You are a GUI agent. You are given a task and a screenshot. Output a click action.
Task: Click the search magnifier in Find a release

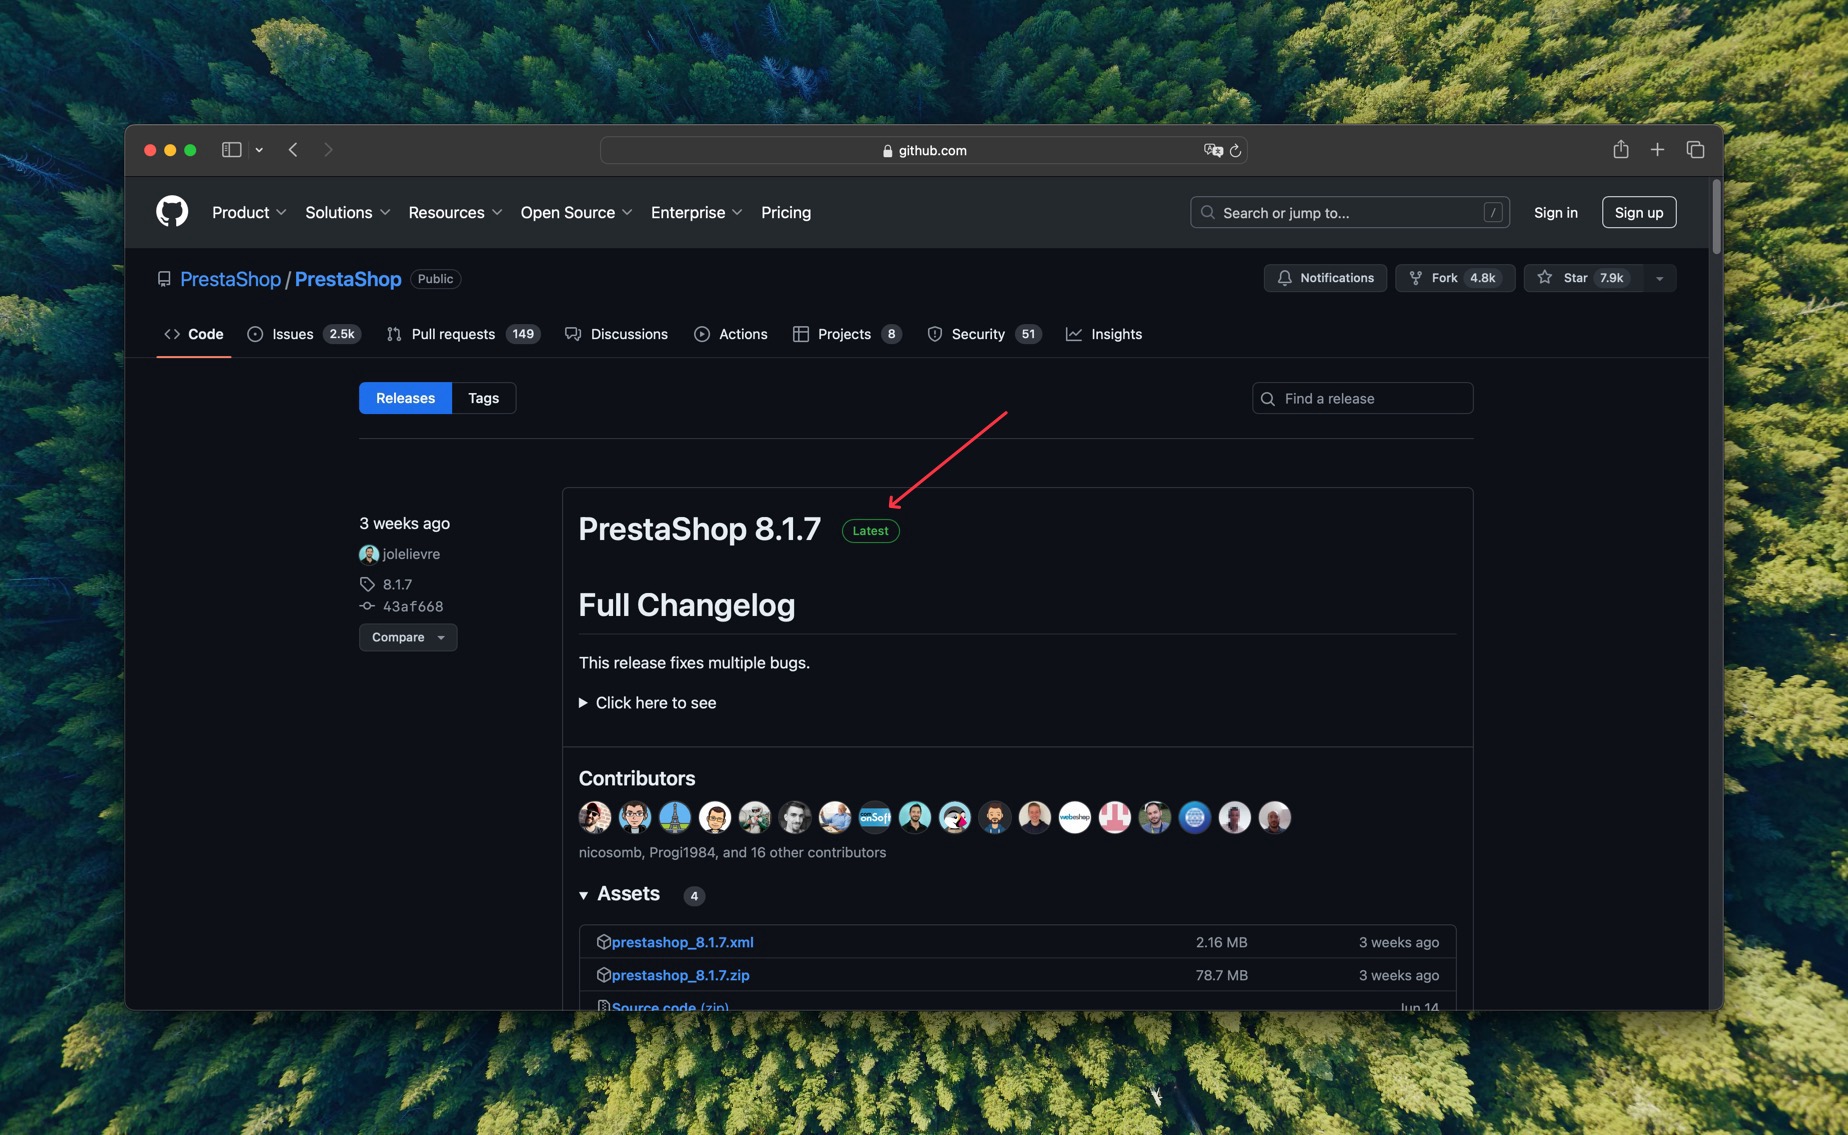point(1268,399)
